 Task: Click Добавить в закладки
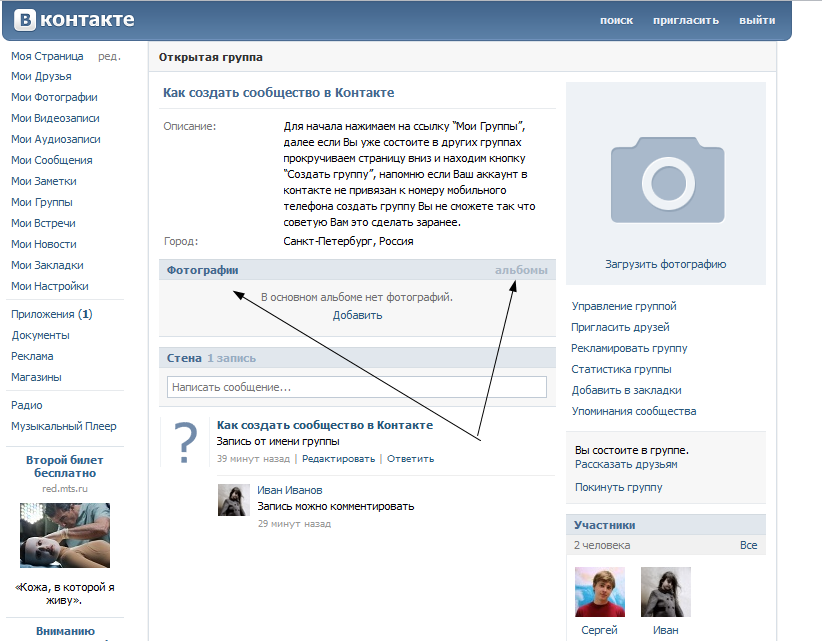(626, 390)
